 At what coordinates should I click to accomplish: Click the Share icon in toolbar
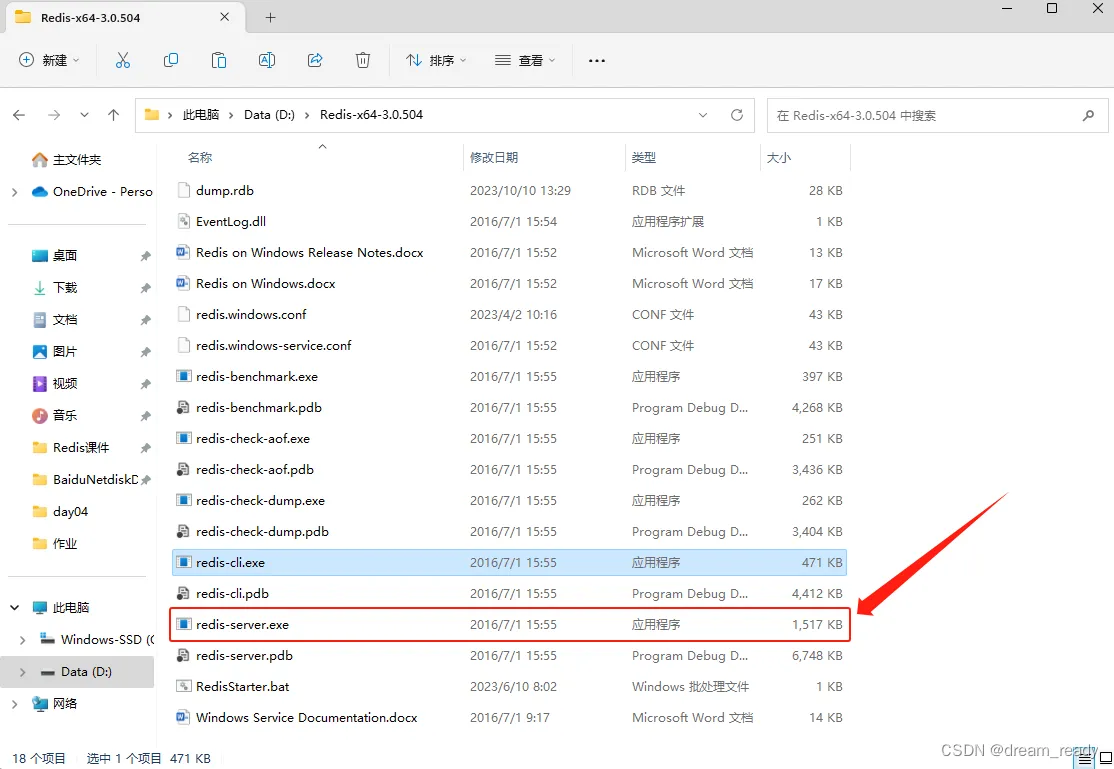point(315,60)
